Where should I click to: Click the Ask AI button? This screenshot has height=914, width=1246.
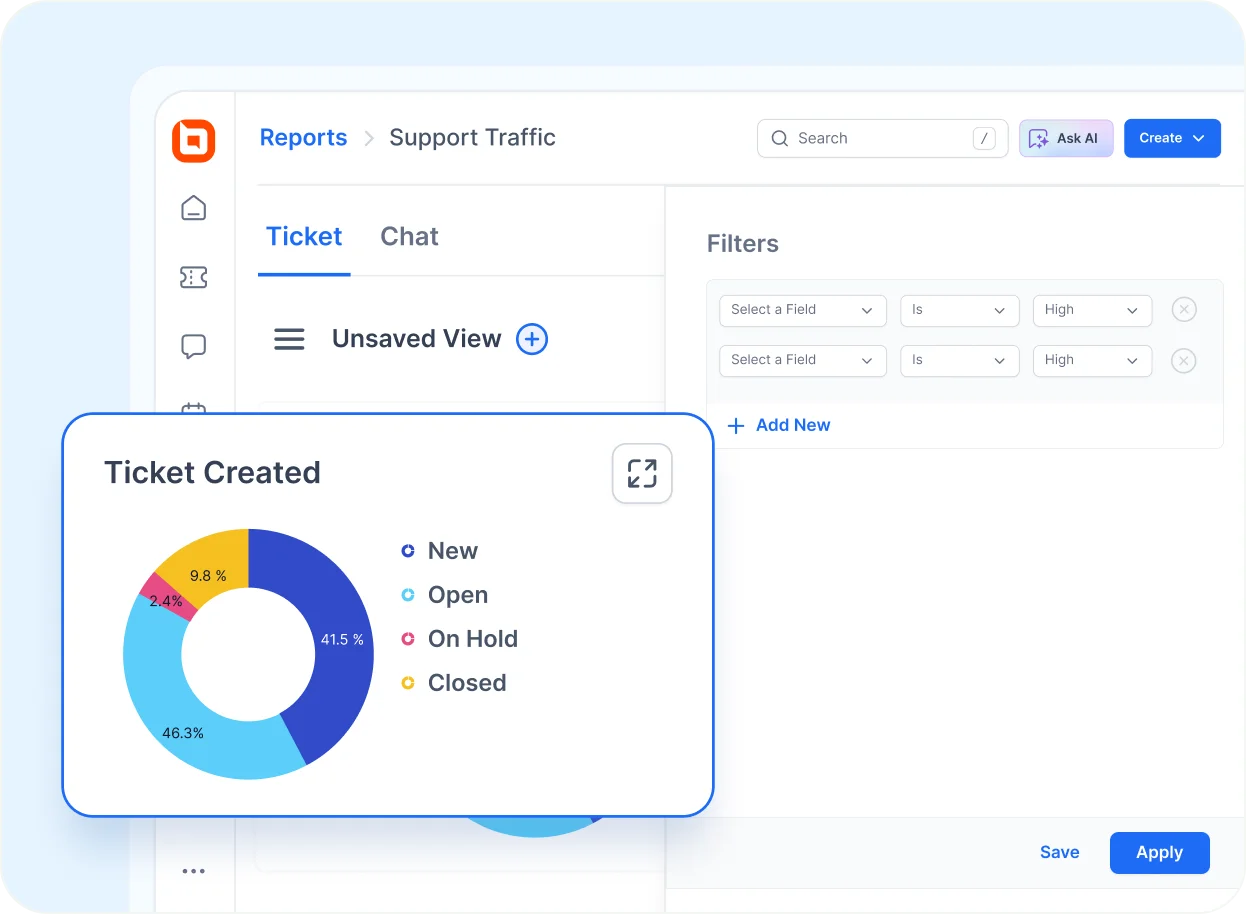(x=1066, y=138)
